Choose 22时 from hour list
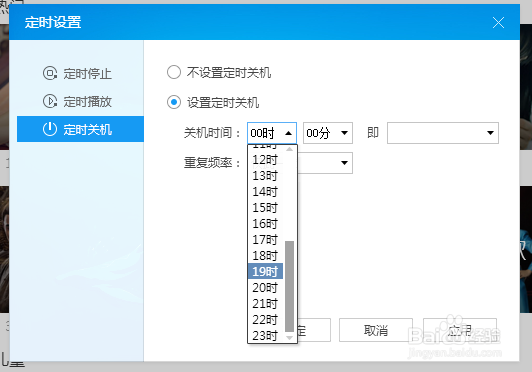Image resolution: width=532 pixels, height=372 pixels. point(266,319)
